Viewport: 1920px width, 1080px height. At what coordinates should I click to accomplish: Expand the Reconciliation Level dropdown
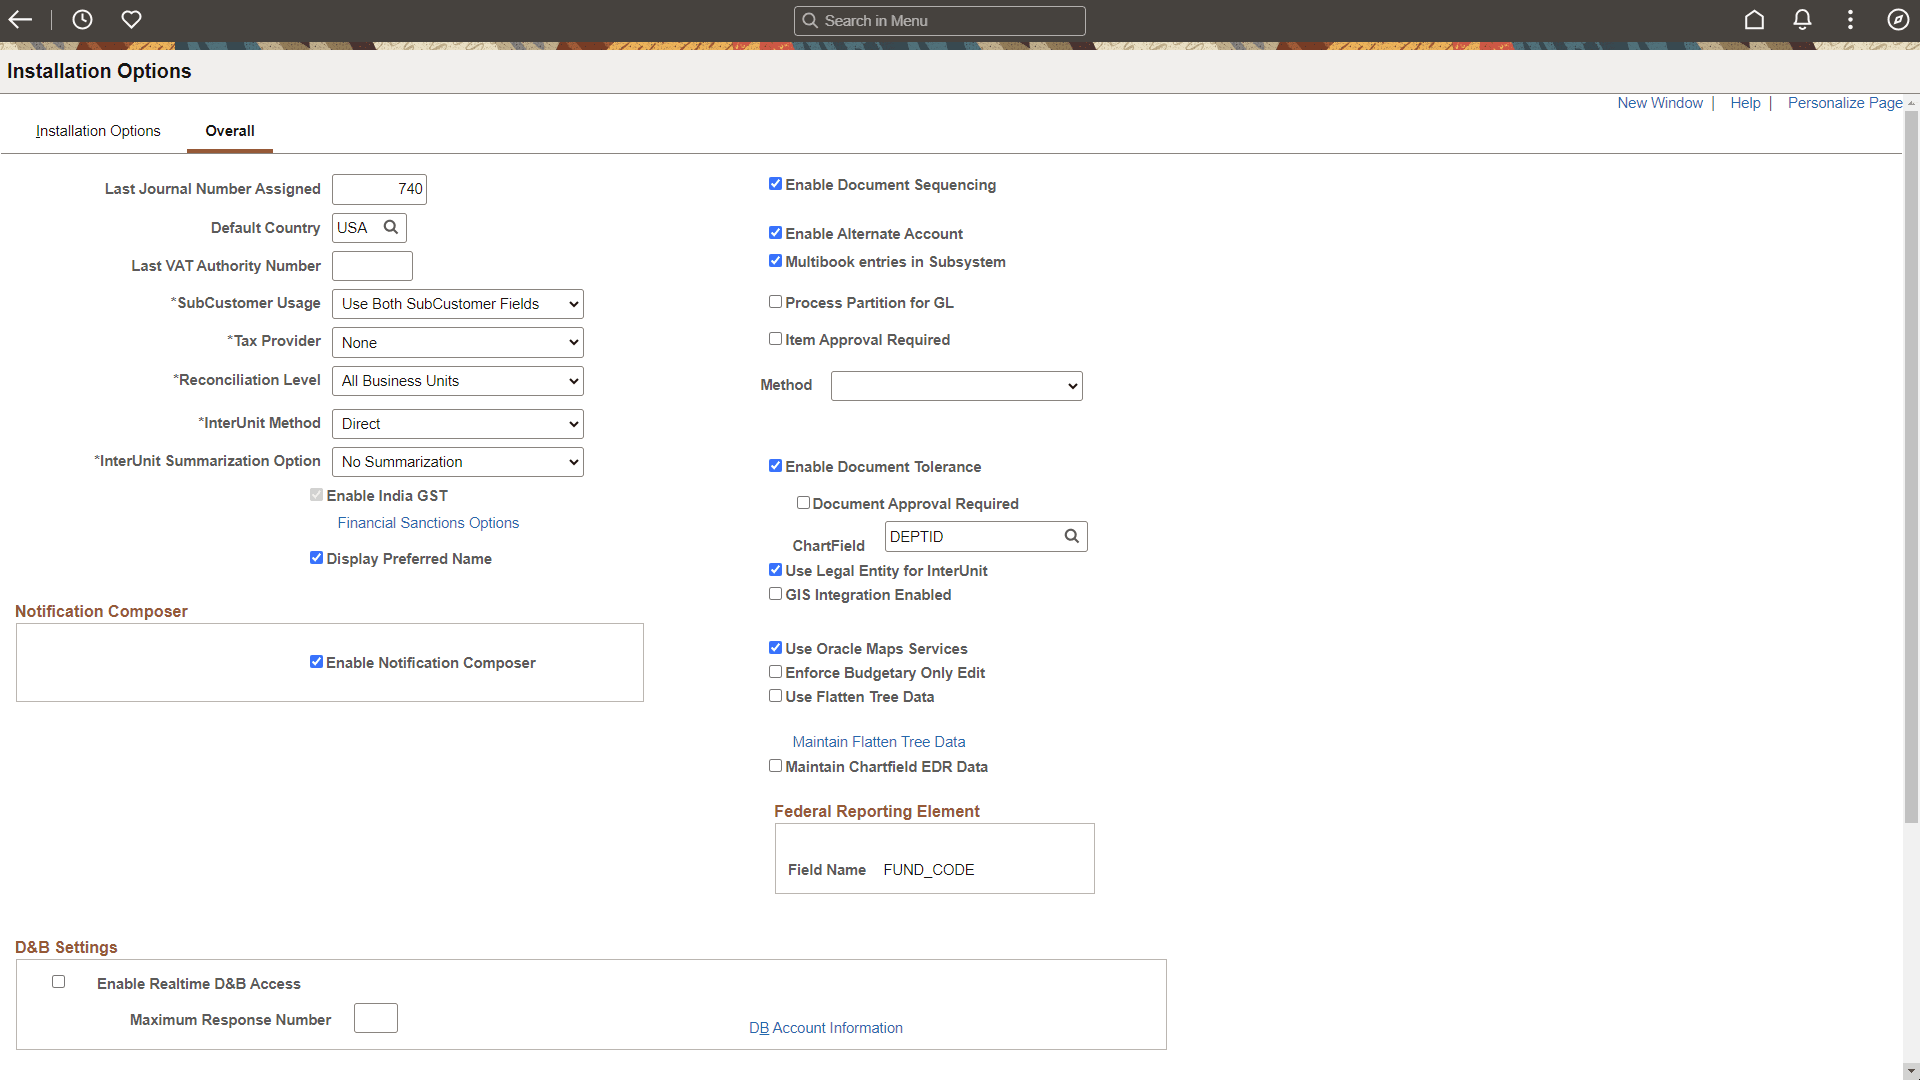click(457, 380)
